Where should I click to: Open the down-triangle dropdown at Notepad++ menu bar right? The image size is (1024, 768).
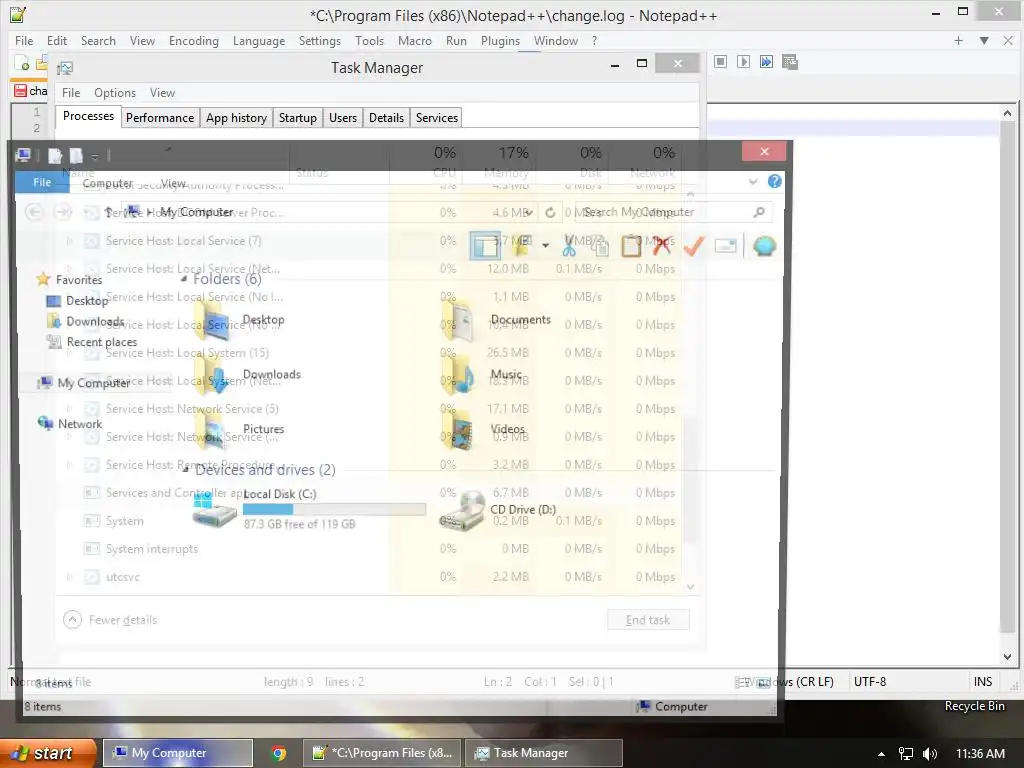[x=984, y=40]
